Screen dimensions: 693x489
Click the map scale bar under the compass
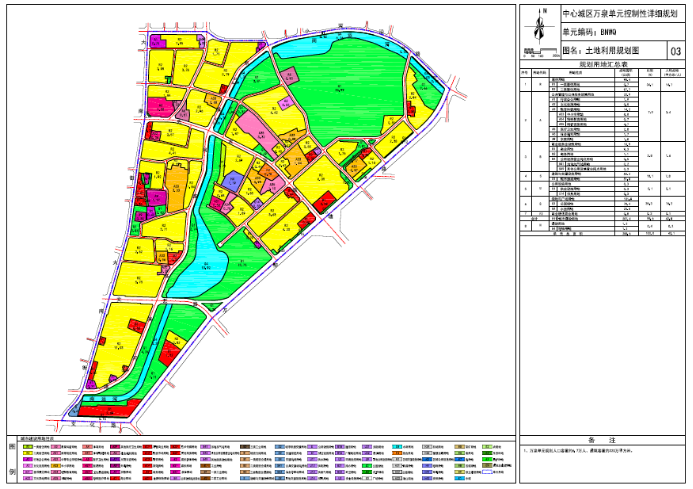541,52
